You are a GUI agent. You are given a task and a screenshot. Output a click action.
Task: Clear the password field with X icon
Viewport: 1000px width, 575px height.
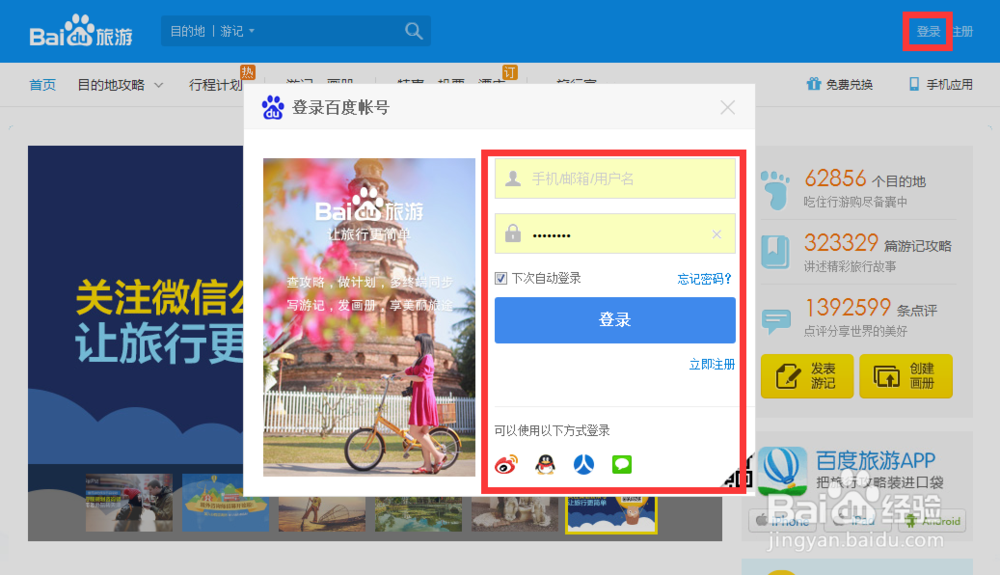click(x=717, y=234)
